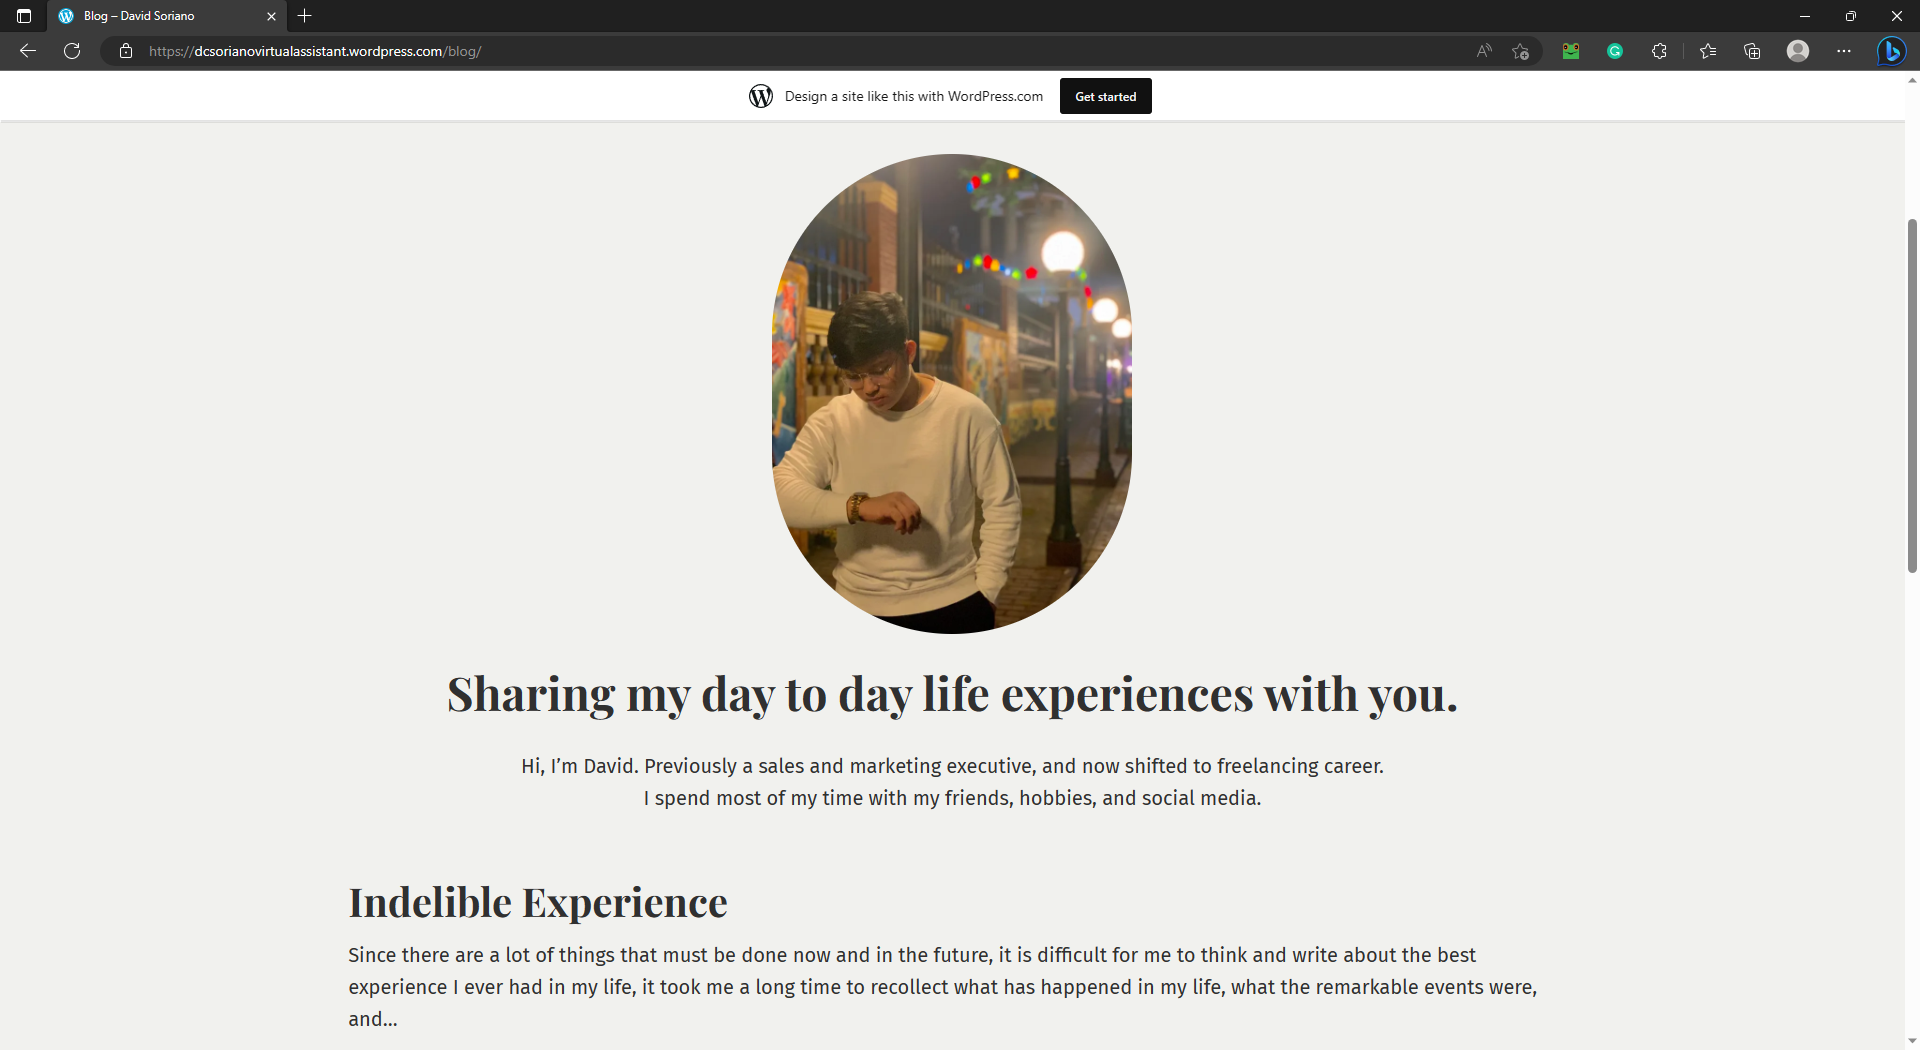Viewport: 1920px width, 1050px height.
Task: Open the browser profile avatar
Action: coord(1798,51)
